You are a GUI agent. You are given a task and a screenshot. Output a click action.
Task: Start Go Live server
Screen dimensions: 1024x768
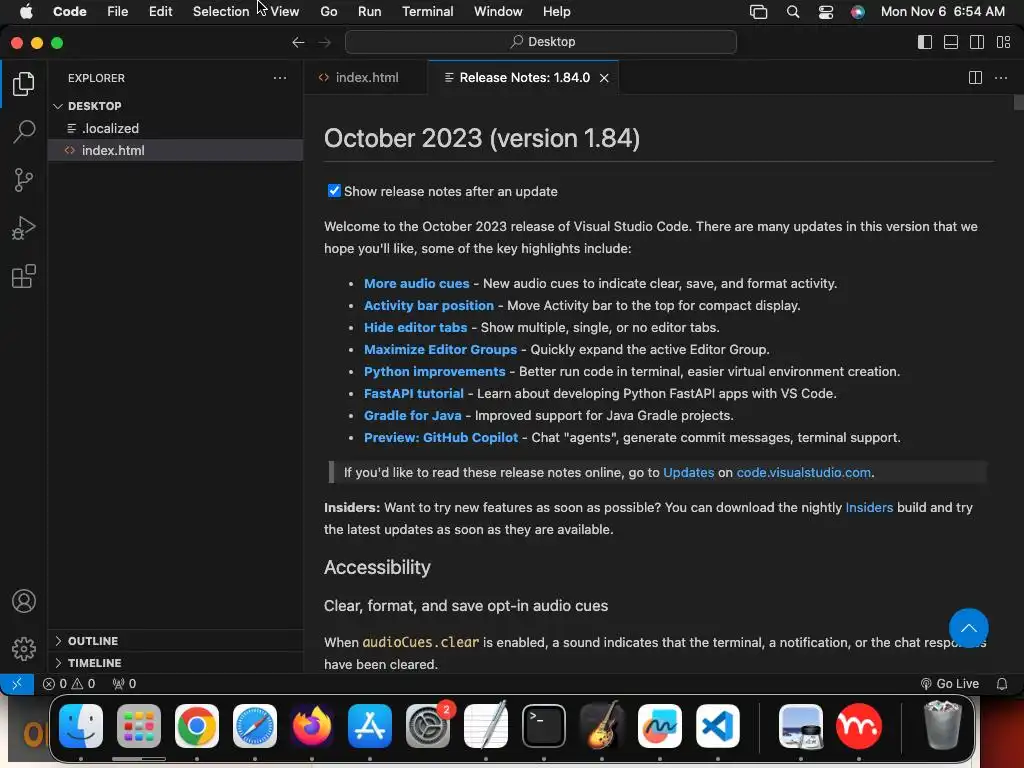coord(950,684)
